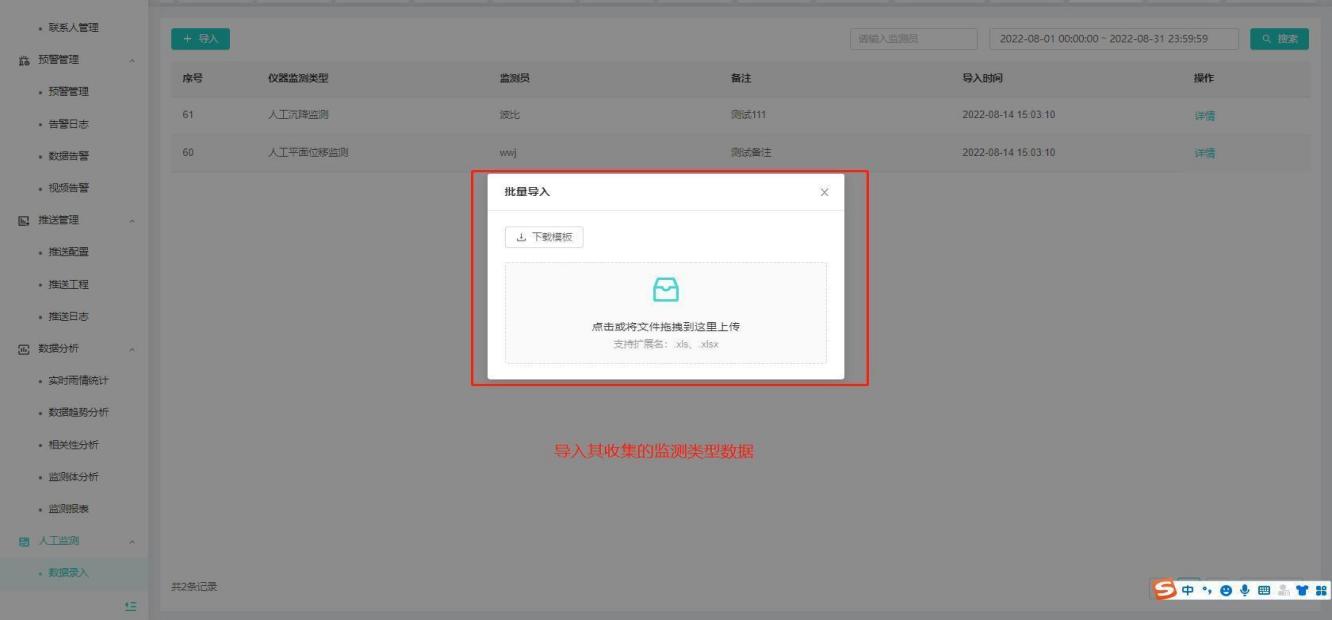The height and width of the screenshot is (620, 1332).
Task: Click the file drop upload area text
Action: [x=665, y=327]
